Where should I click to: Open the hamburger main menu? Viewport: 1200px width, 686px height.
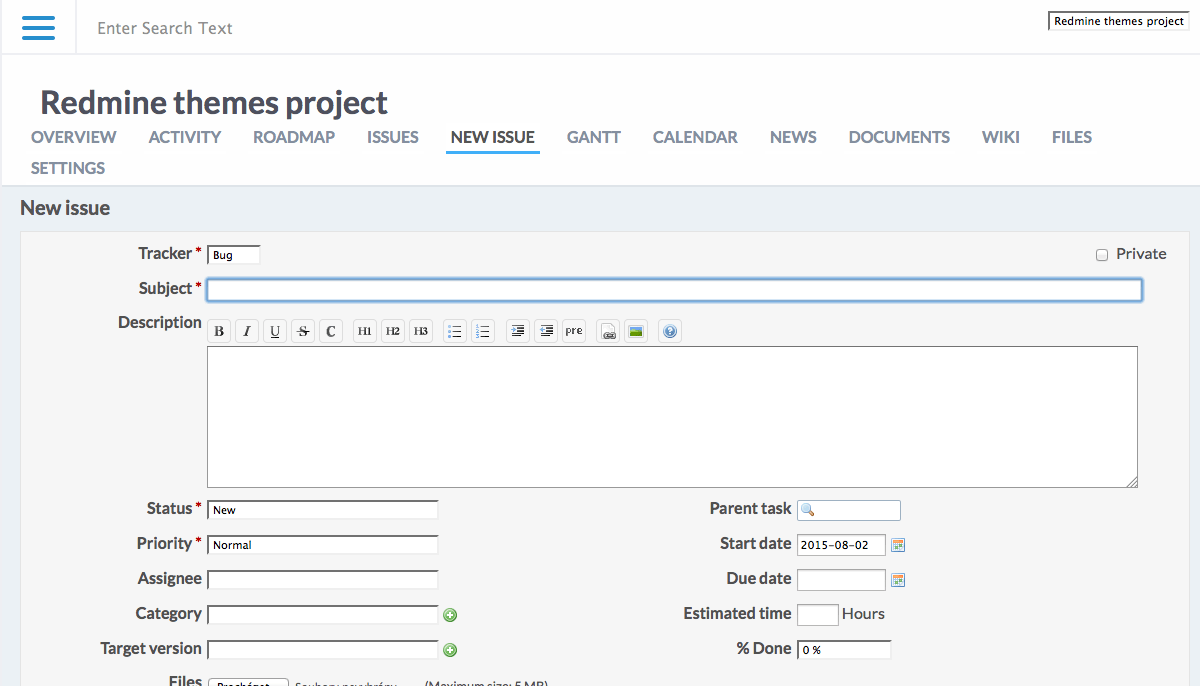[x=38, y=28]
